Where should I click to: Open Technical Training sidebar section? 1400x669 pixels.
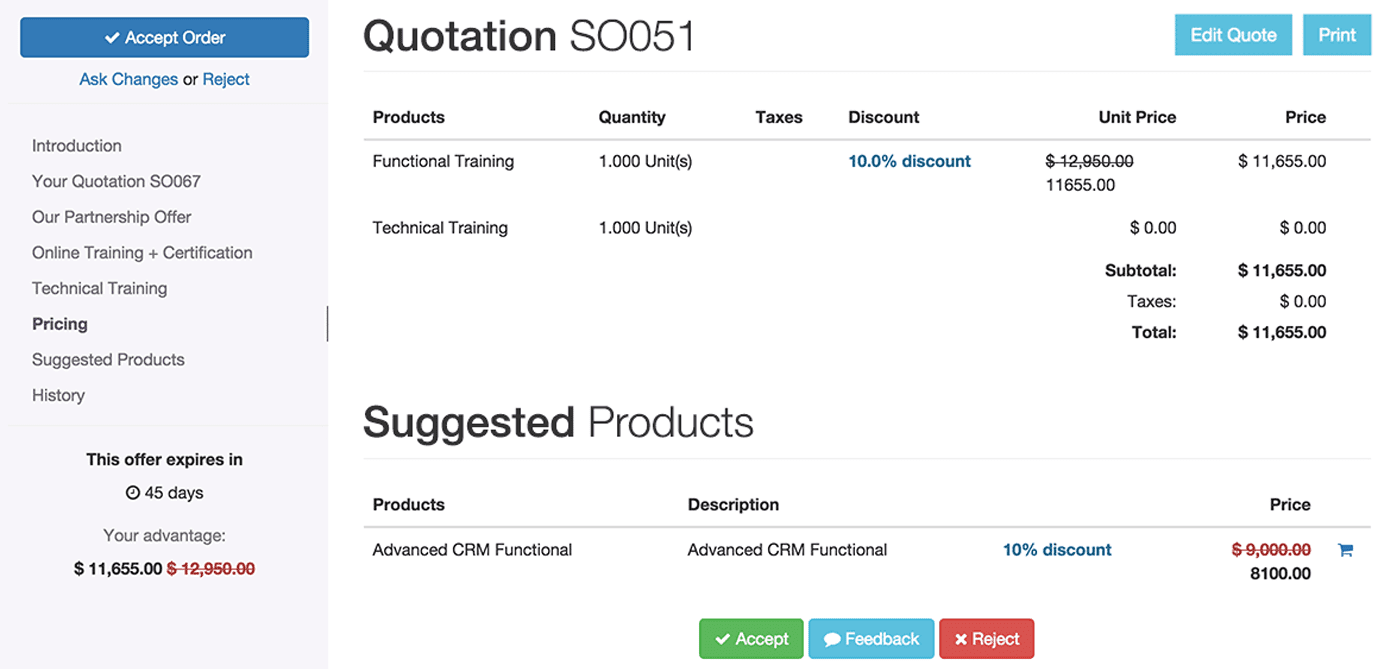(x=99, y=288)
